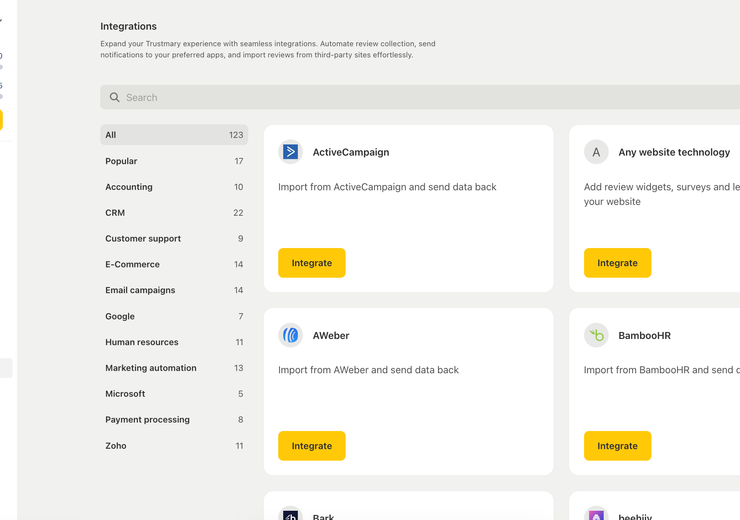This screenshot has height=520, width=740.
Task: Click the Any website technology letter A icon
Action: click(596, 152)
